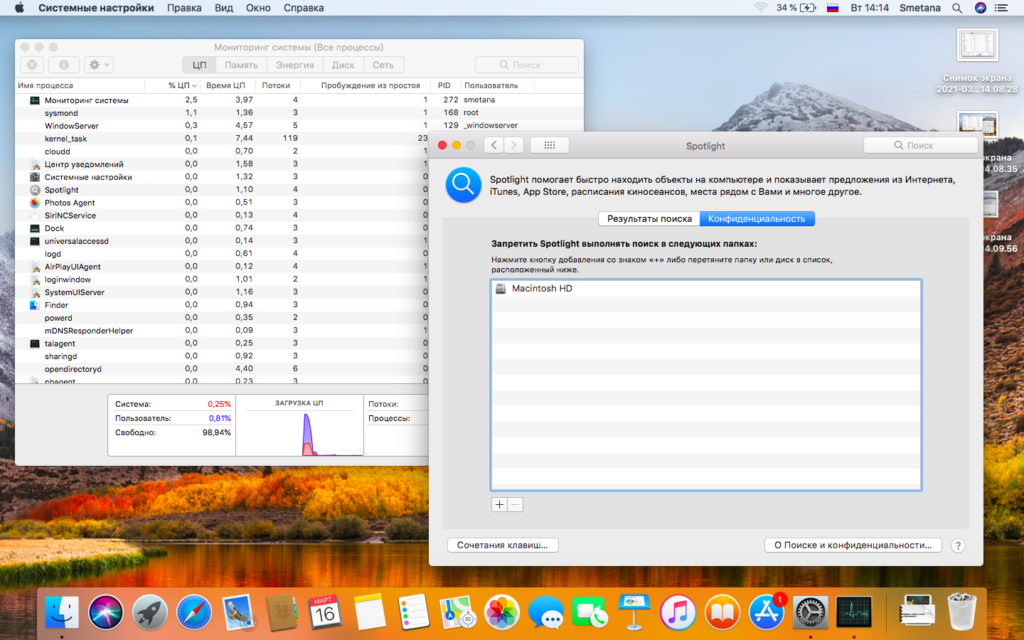
Task: Open Reminders list icon in Dock
Action: point(413,613)
